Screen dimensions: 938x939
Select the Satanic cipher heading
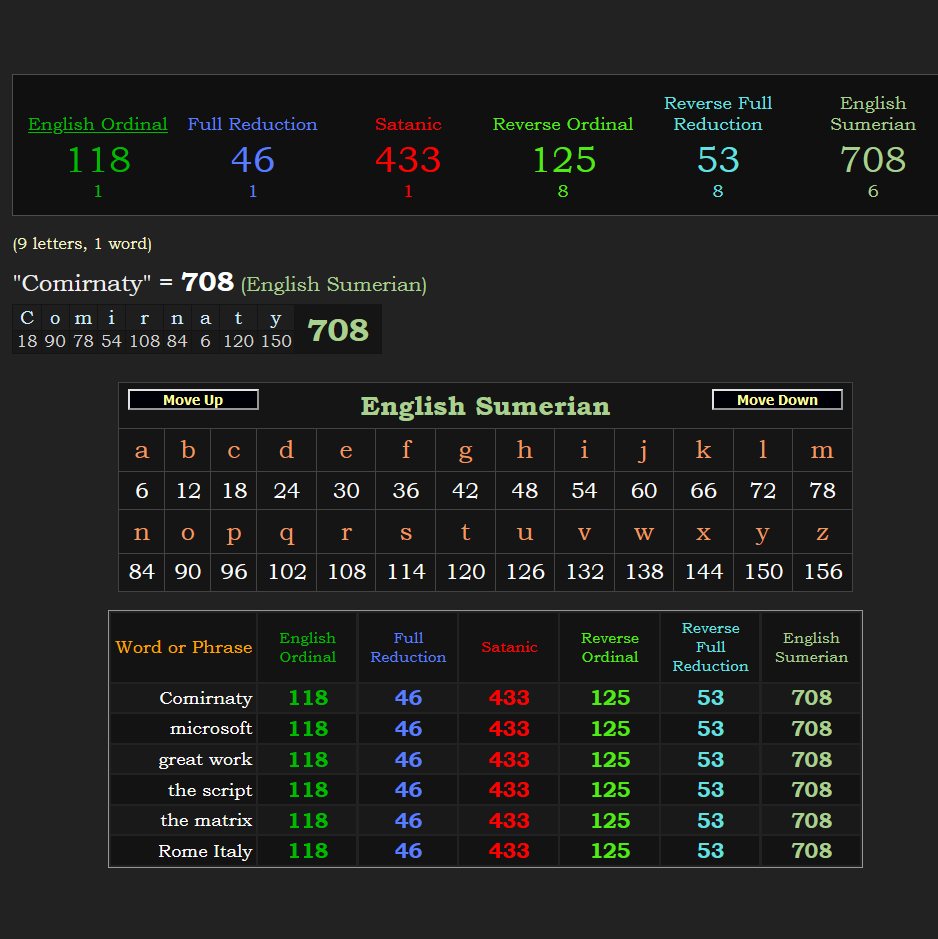[x=408, y=124]
